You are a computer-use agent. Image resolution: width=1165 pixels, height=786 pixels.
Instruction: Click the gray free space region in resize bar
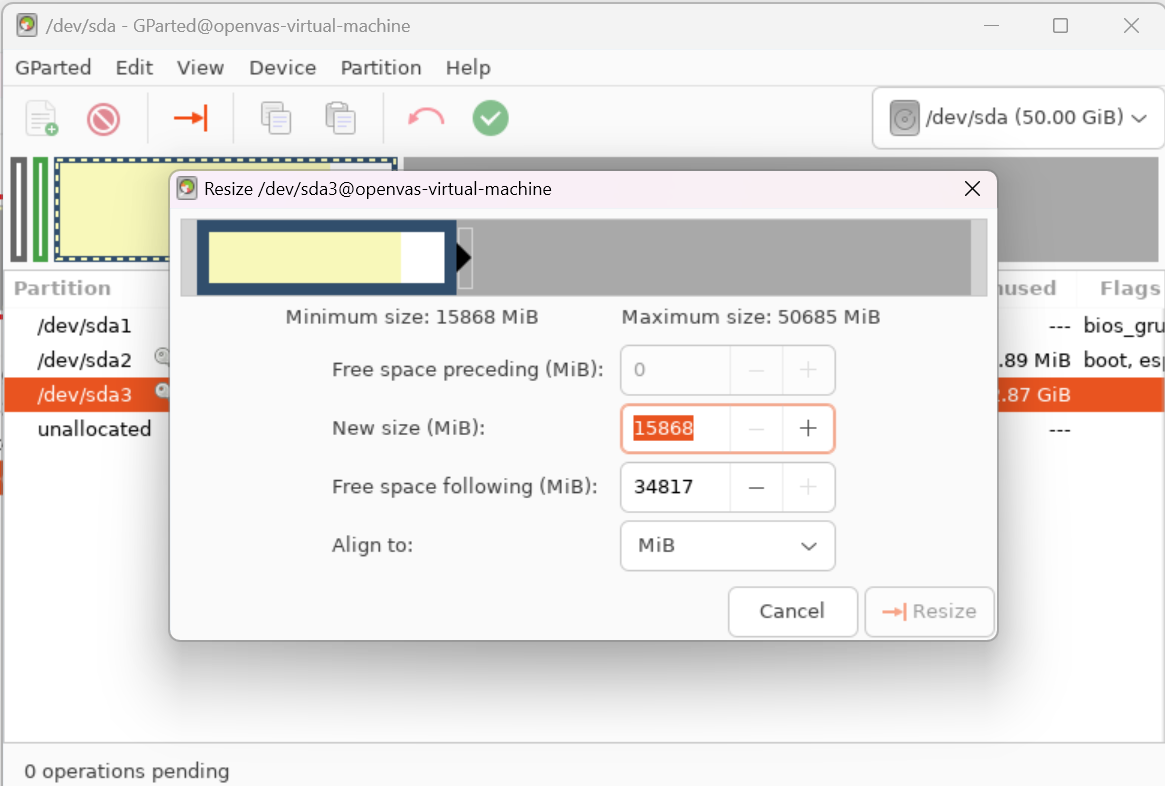pyautogui.click(x=721, y=257)
